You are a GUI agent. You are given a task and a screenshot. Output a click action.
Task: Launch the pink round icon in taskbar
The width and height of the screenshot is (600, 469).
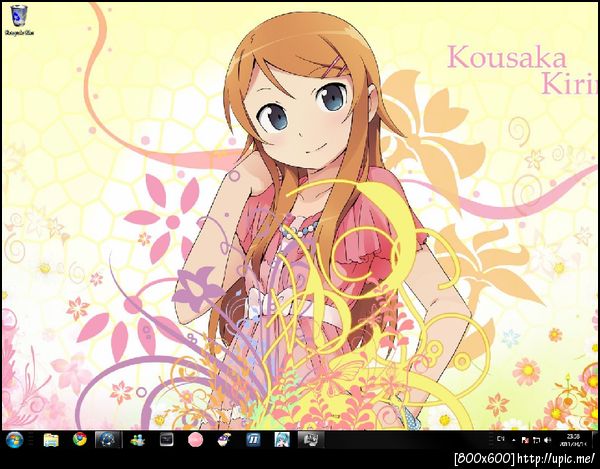[196, 440]
